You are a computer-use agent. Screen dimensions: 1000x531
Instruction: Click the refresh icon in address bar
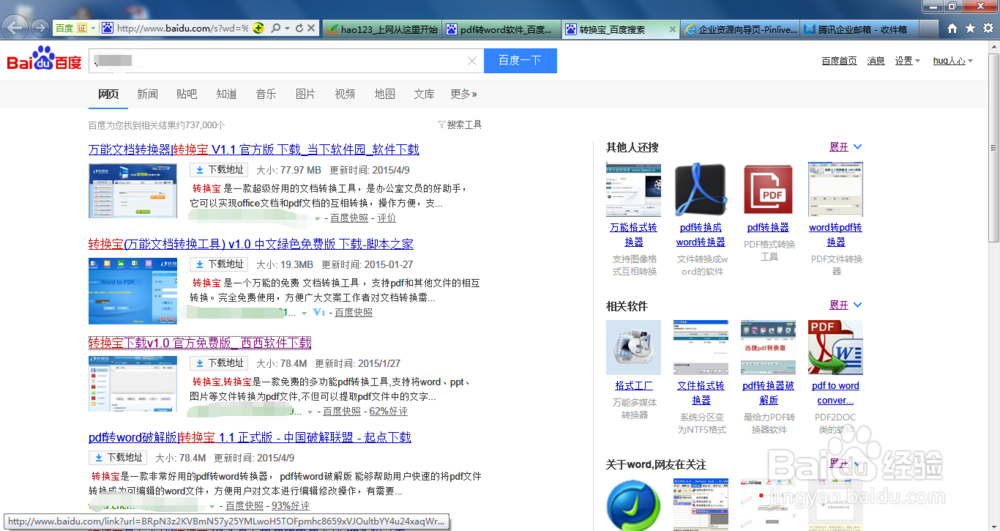point(298,28)
